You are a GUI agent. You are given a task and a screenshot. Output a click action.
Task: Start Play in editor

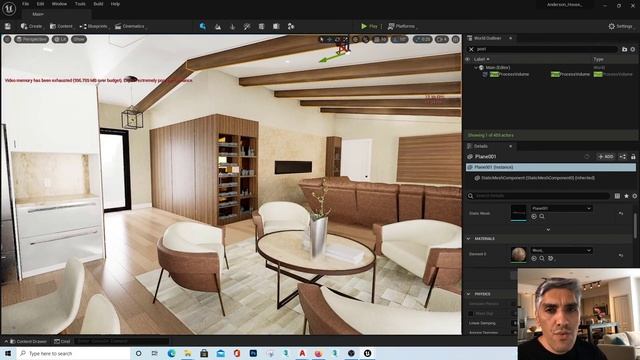pyautogui.click(x=369, y=26)
